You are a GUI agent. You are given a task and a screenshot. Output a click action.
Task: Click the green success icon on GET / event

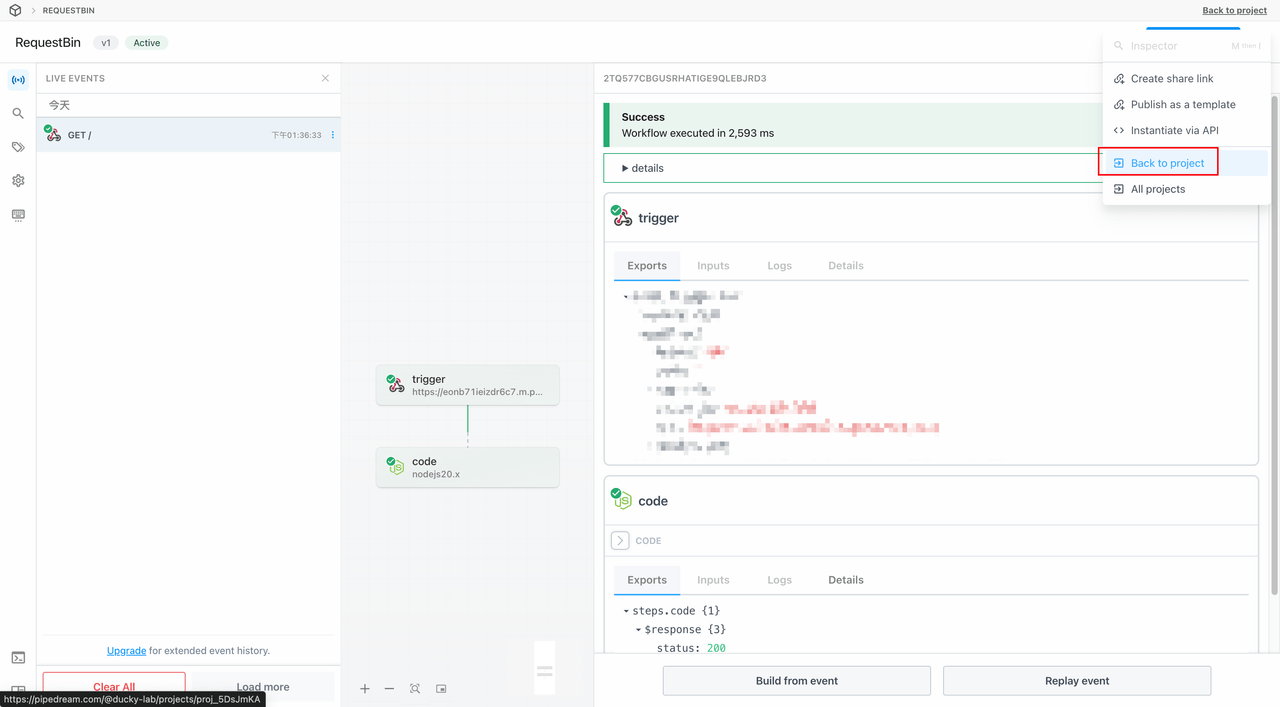coord(48,129)
